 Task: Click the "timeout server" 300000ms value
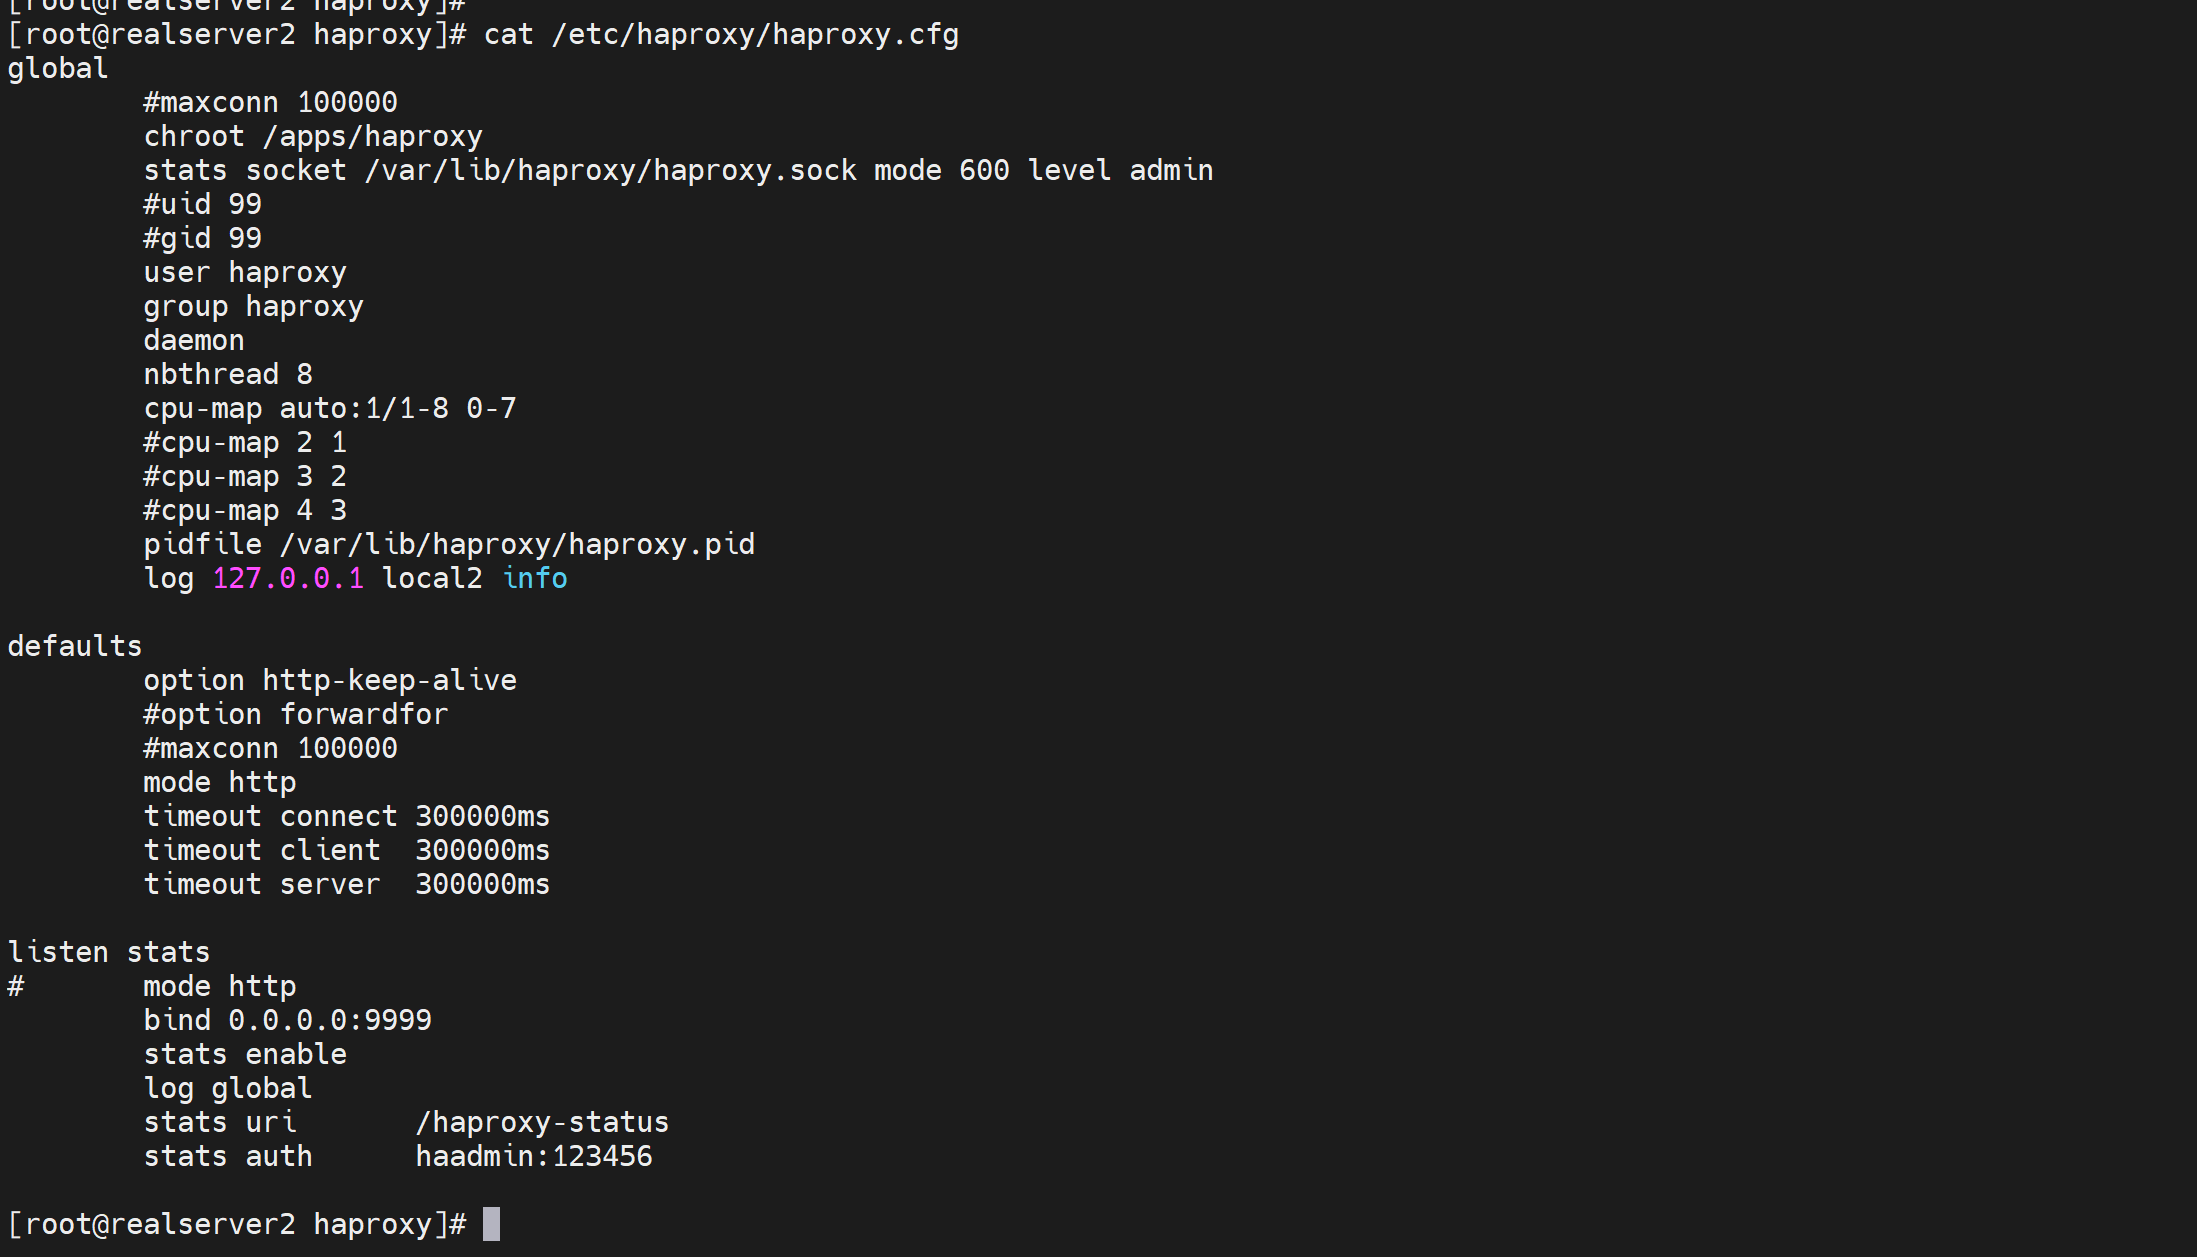[483, 884]
